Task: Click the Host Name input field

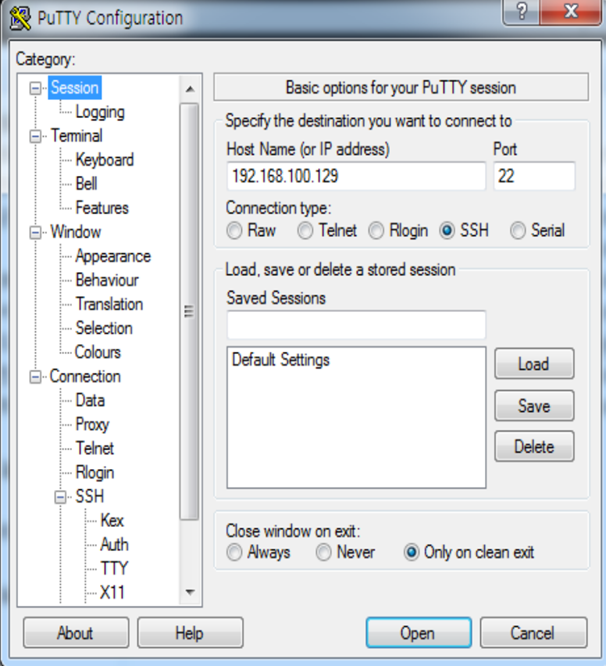Action: [356, 176]
